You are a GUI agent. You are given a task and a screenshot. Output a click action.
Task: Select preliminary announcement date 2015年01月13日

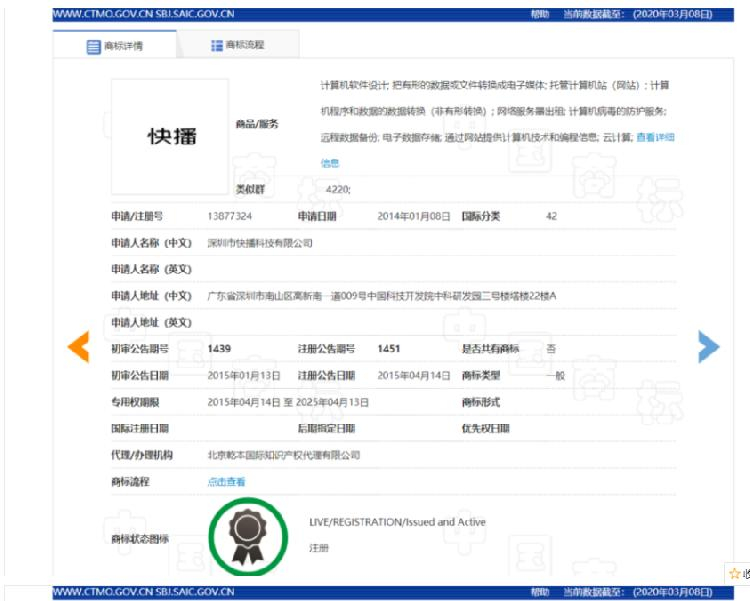(x=244, y=376)
